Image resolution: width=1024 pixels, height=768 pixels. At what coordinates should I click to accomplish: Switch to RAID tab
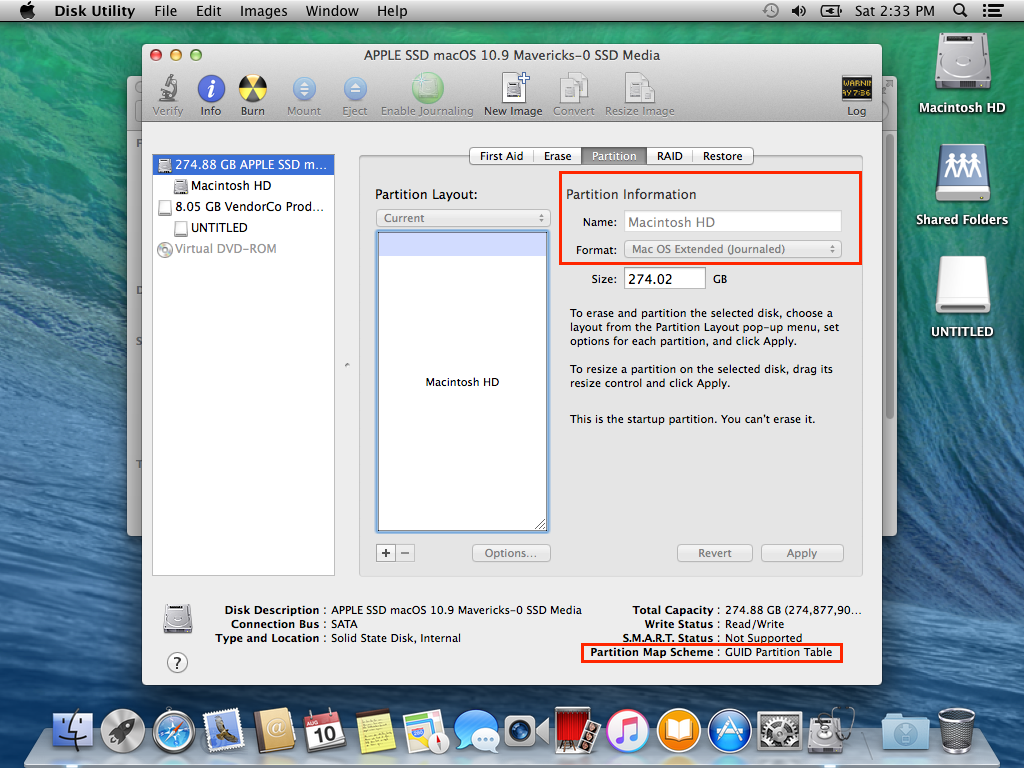pos(669,156)
